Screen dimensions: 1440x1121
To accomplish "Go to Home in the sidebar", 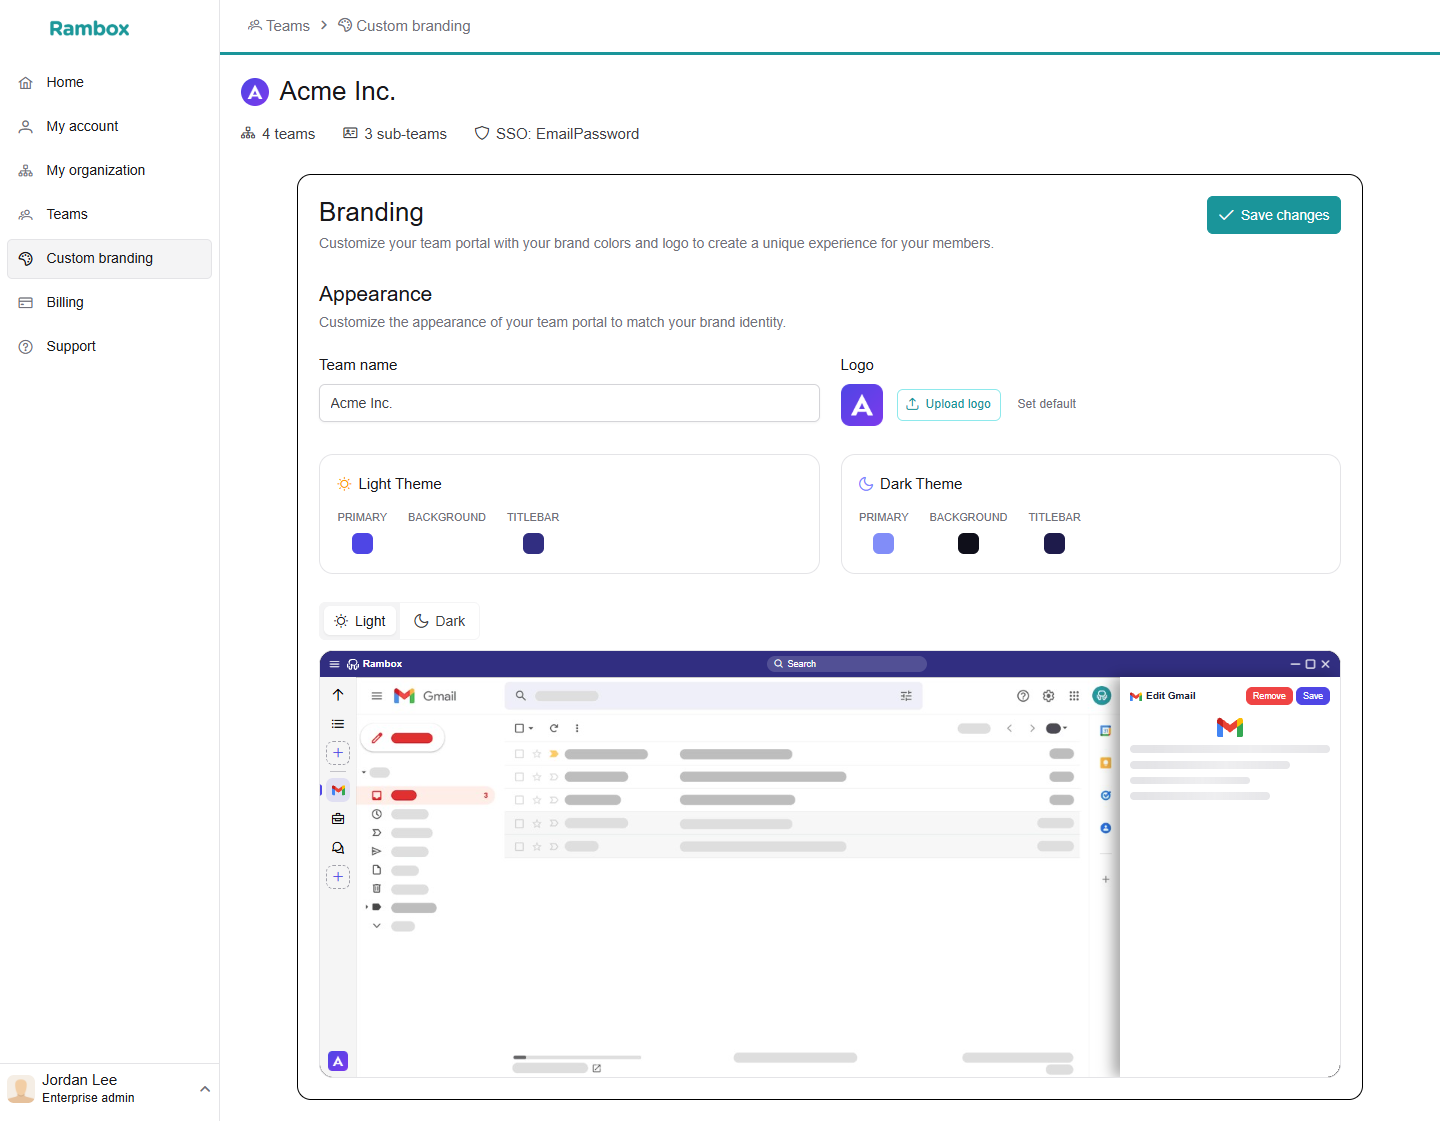I will pos(109,82).
